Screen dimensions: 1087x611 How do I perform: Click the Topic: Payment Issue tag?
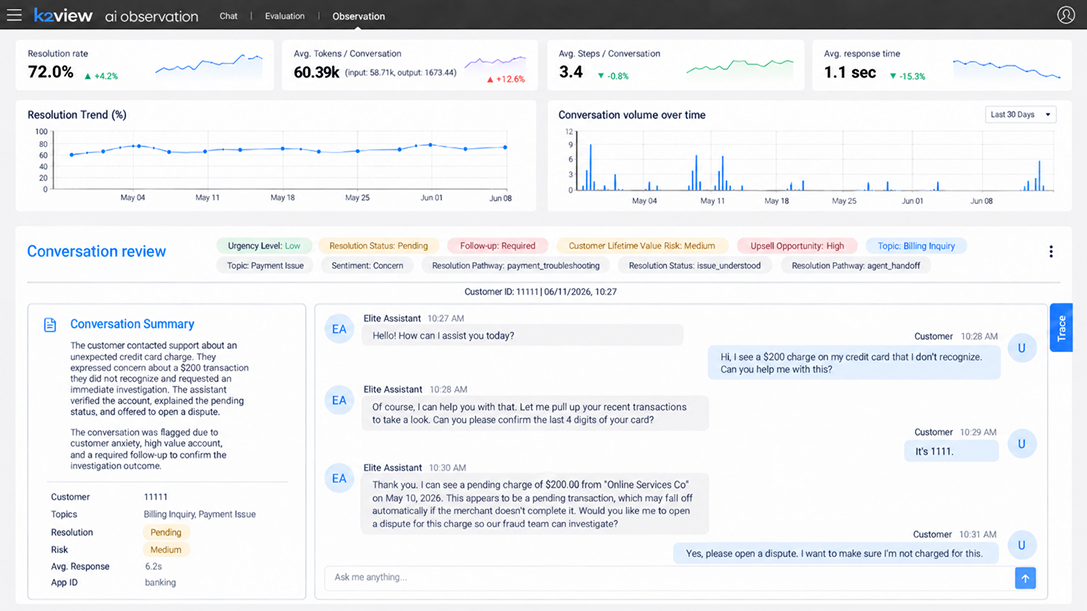point(265,266)
